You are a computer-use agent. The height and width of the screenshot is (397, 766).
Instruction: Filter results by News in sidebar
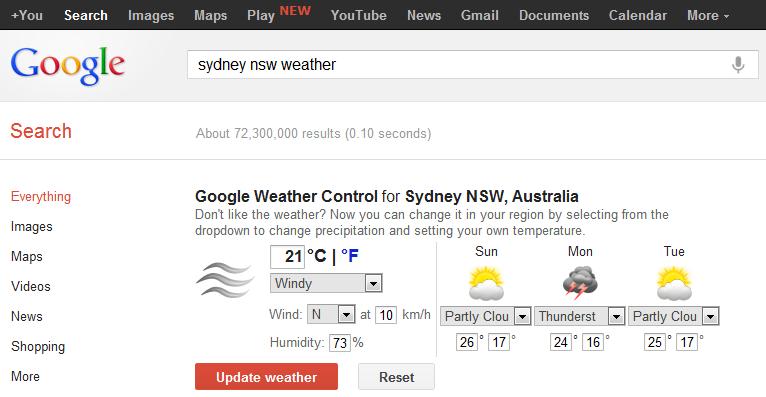[x=27, y=316]
